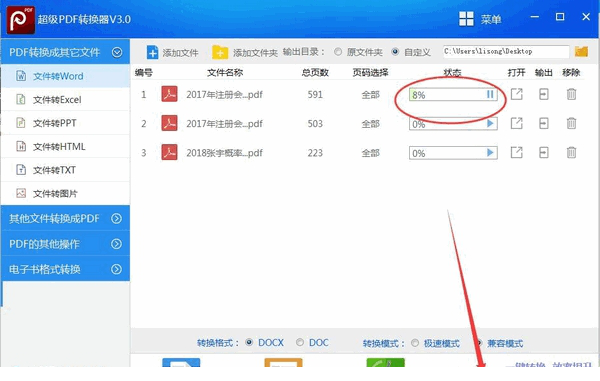The width and height of the screenshot is (600, 381).
Task: Click the 添加文件 button label
Action: tap(180, 53)
